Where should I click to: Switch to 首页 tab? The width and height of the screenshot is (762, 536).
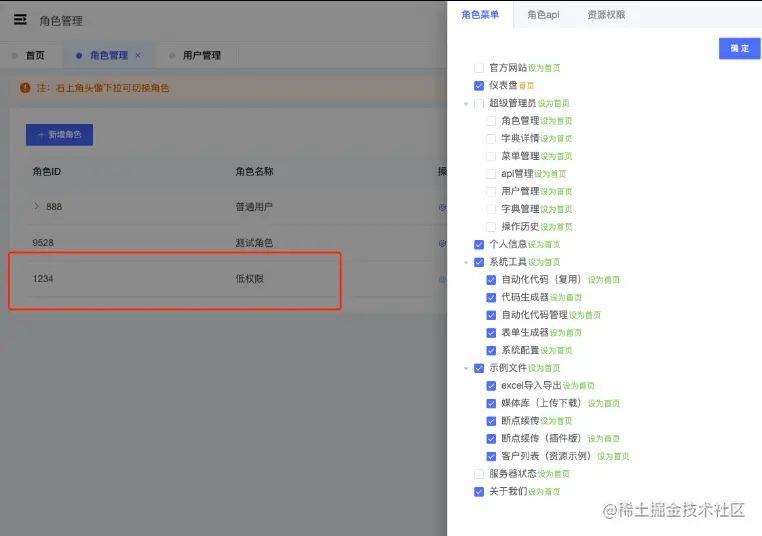[35, 55]
